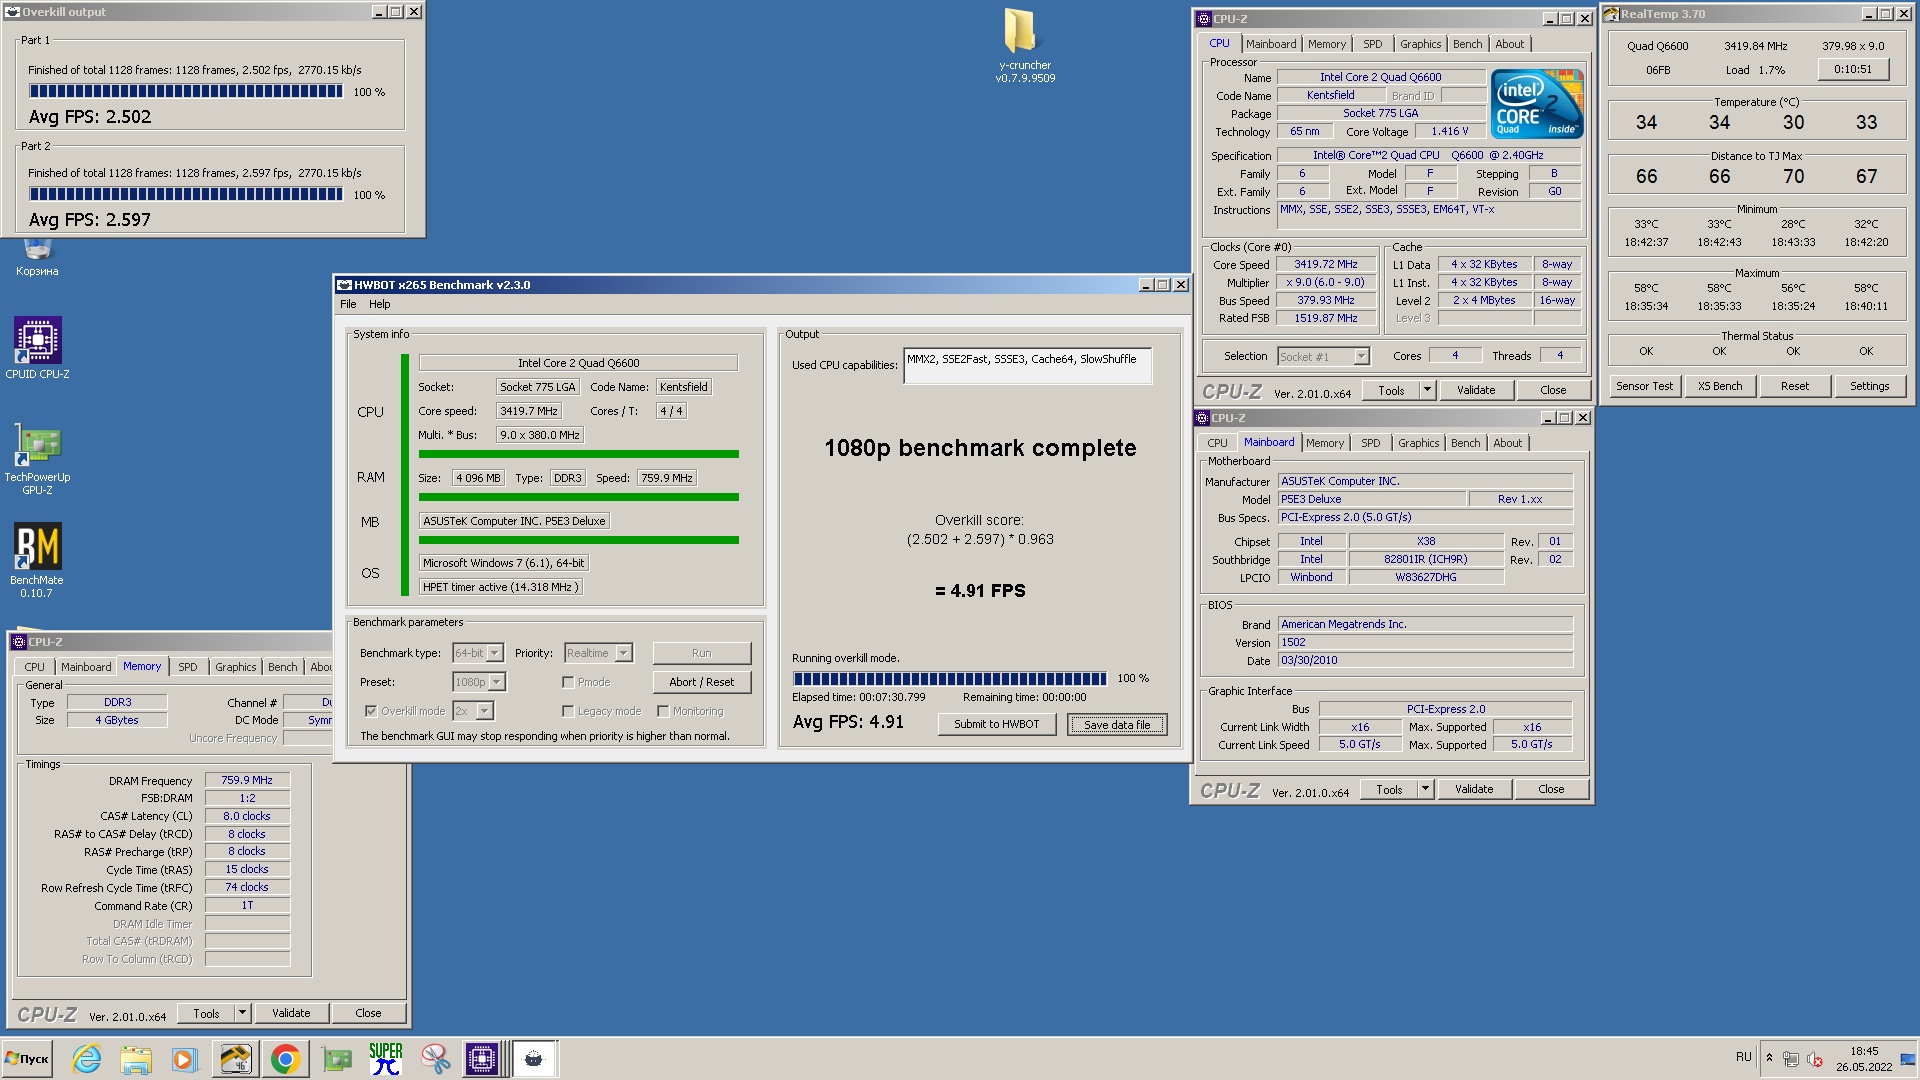Image resolution: width=1920 pixels, height=1080 pixels.
Task: Open the y-cruncher folder on desktop
Action: pyautogui.click(x=1024, y=46)
